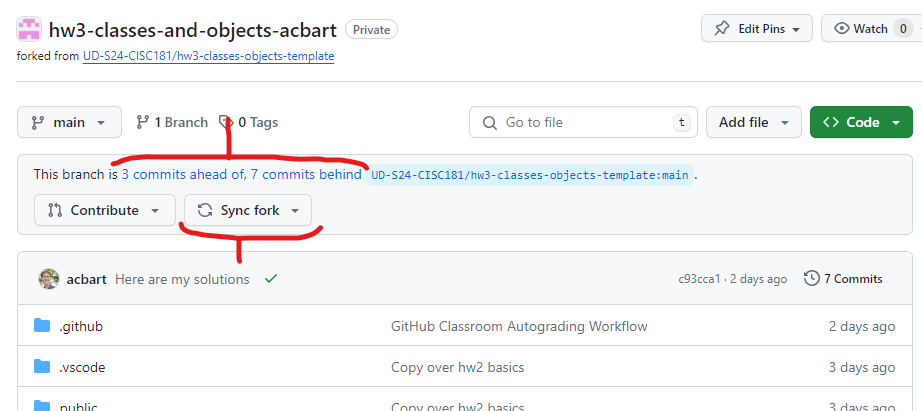Expand the Sync fork dropdown
This screenshot has height=411, width=922.
point(248,210)
